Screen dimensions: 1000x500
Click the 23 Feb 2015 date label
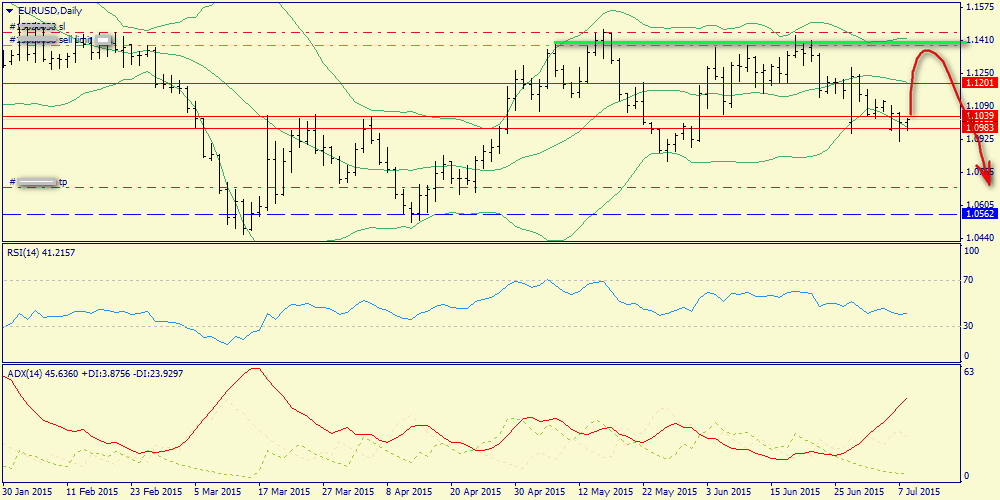click(x=156, y=492)
